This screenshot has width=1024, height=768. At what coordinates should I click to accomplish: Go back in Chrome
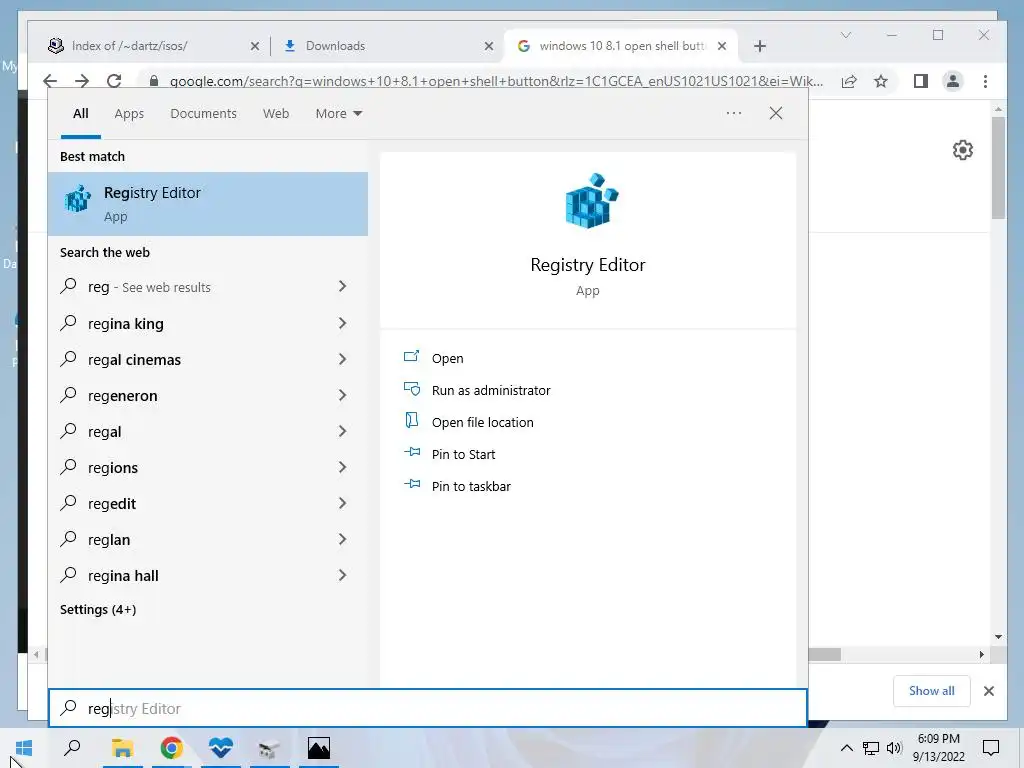click(50, 81)
